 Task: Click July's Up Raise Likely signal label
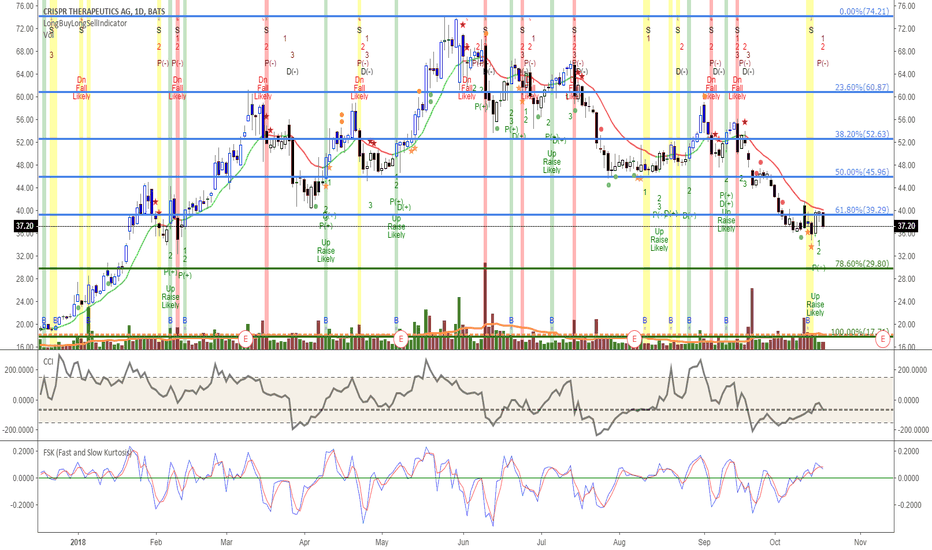552,162
